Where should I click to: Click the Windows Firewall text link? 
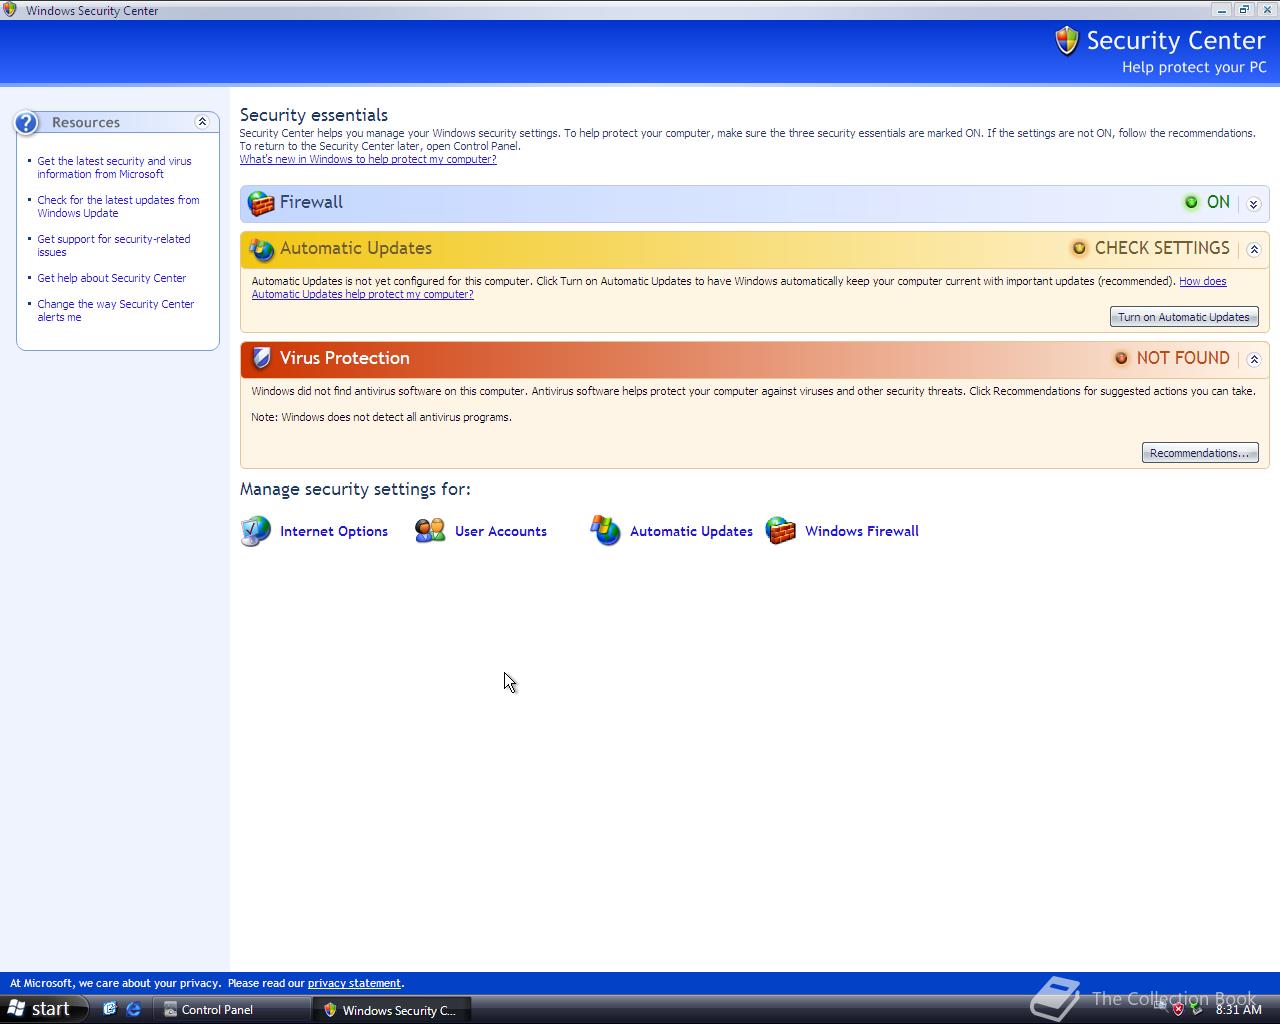(862, 531)
